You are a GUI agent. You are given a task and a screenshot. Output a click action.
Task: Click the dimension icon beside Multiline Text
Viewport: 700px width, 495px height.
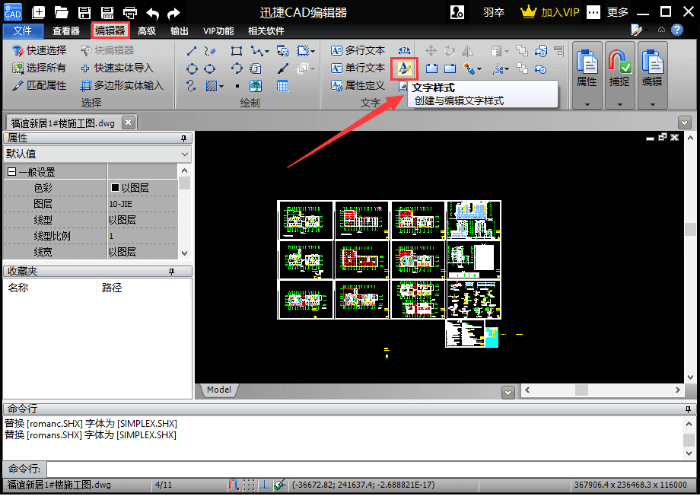404,50
